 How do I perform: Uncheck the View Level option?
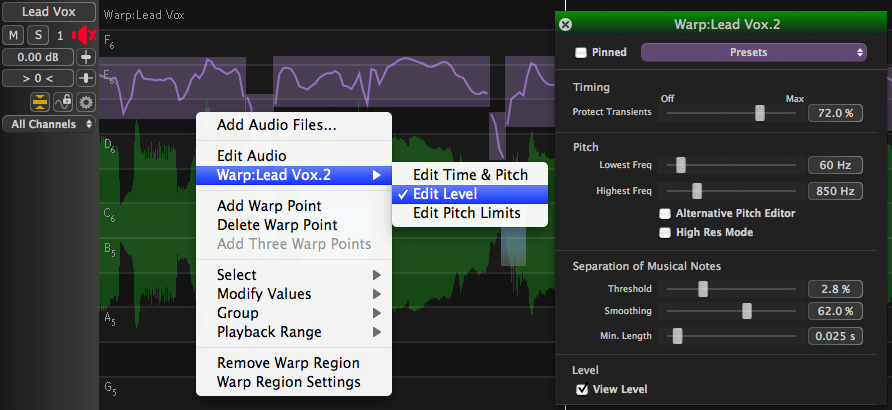582,389
